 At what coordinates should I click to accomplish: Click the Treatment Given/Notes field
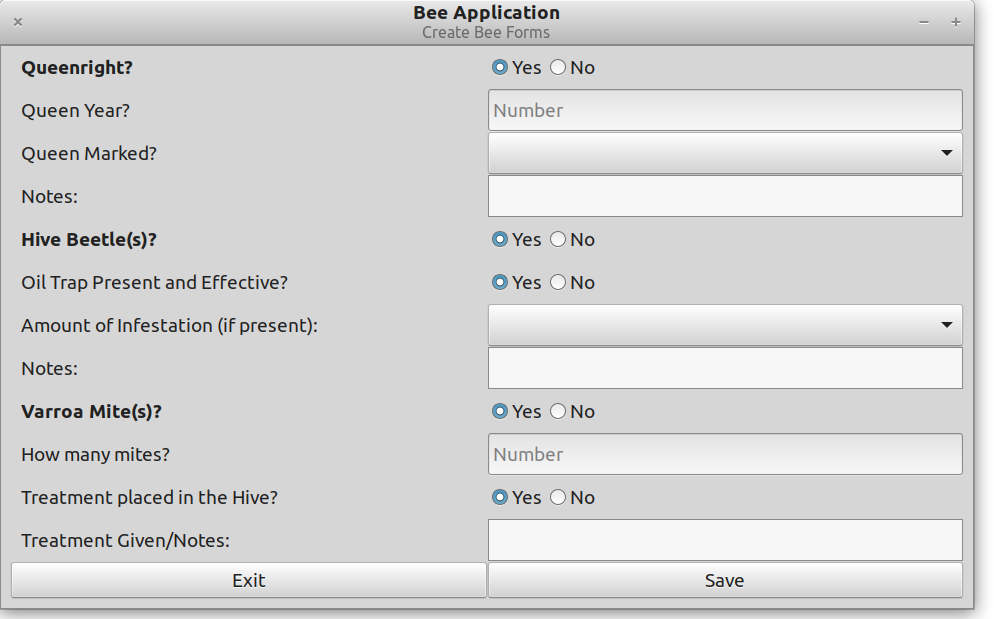coord(724,540)
